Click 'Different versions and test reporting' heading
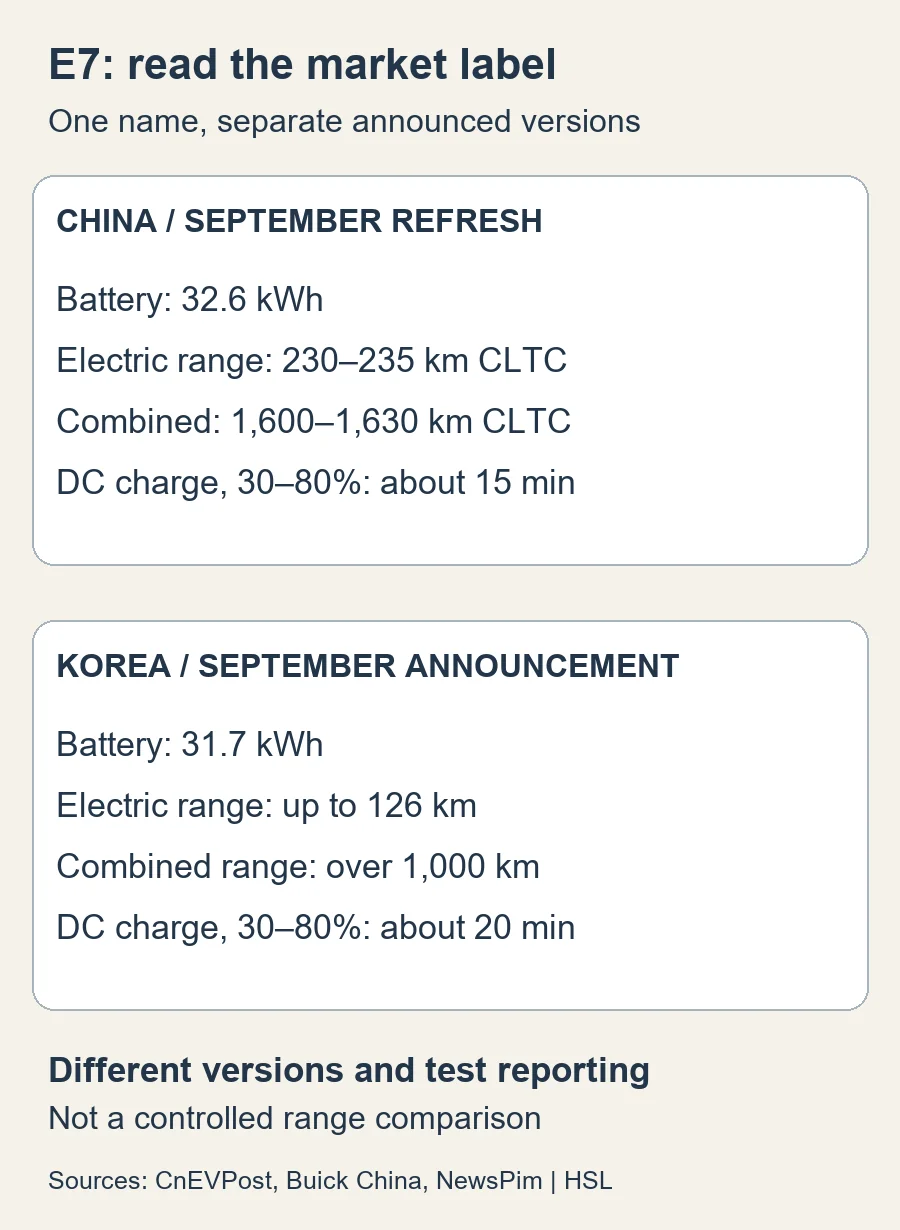Viewport: 900px width, 1230px height. pyautogui.click(x=349, y=1070)
